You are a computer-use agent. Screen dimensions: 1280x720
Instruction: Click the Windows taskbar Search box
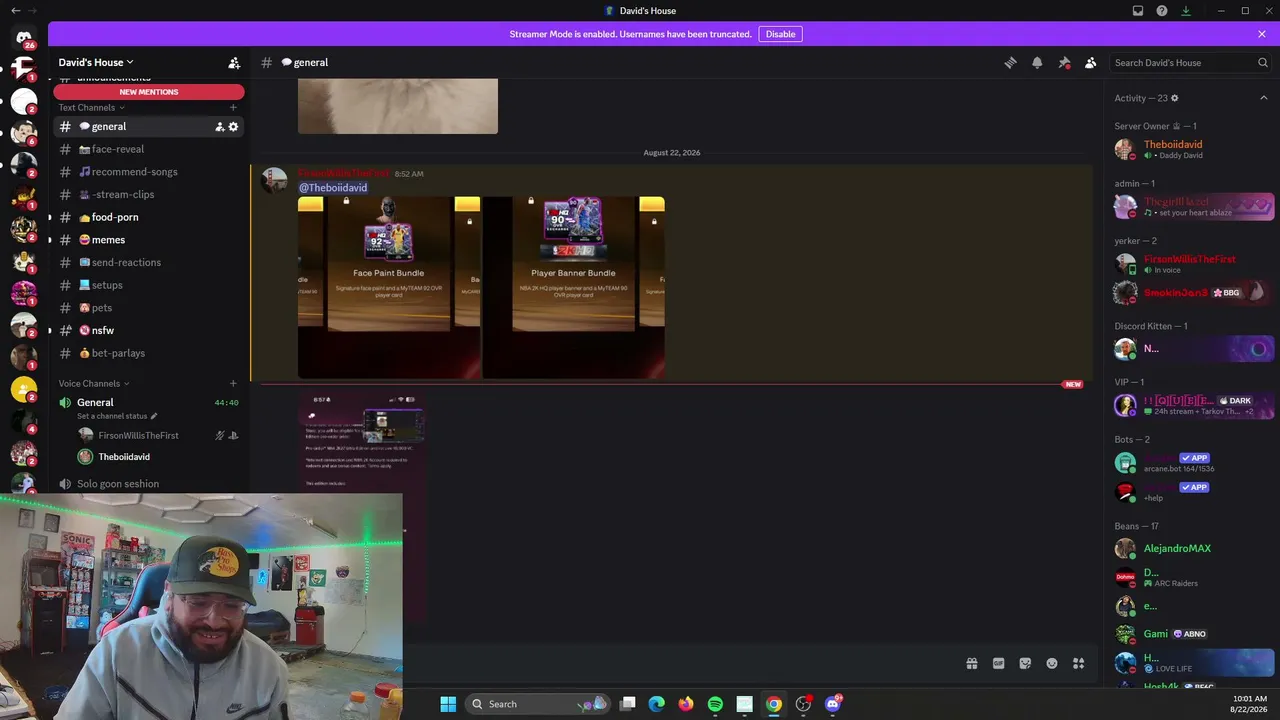[x=539, y=704]
